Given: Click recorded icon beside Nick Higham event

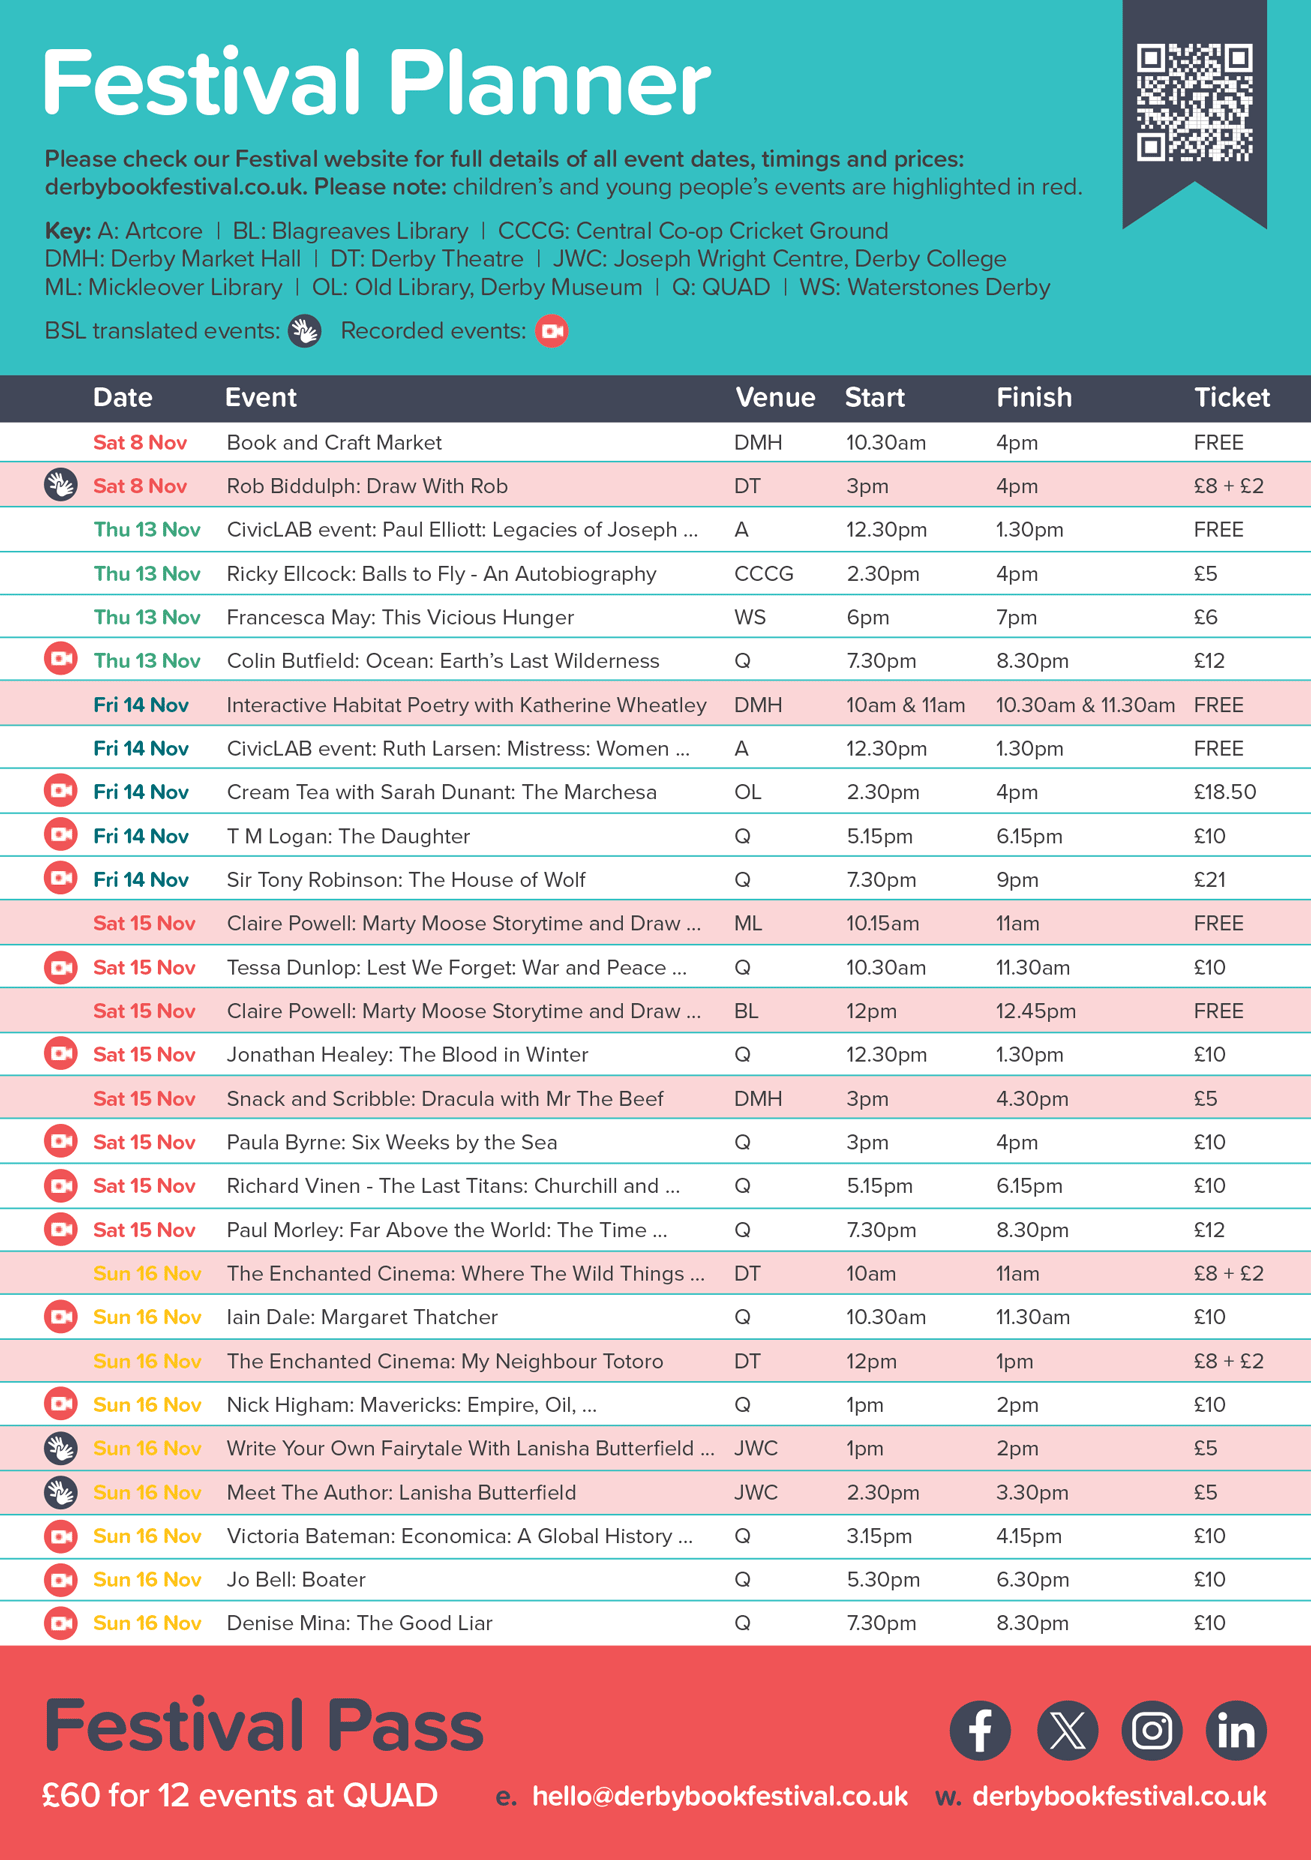Looking at the screenshot, I should point(61,1404).
